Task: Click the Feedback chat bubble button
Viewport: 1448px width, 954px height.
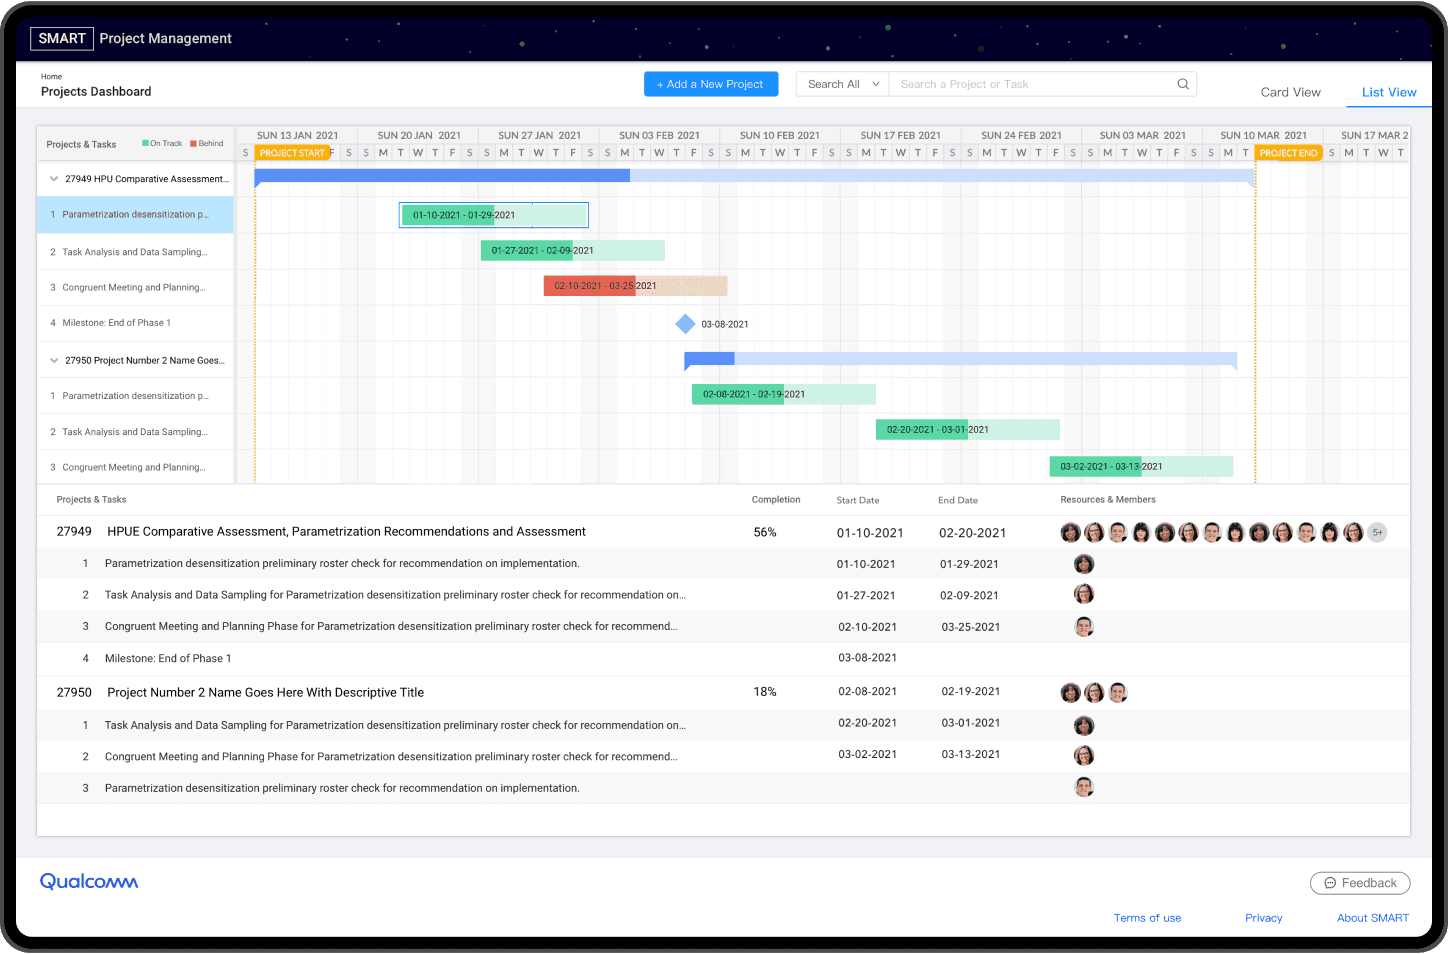Action: point(1360,883)
